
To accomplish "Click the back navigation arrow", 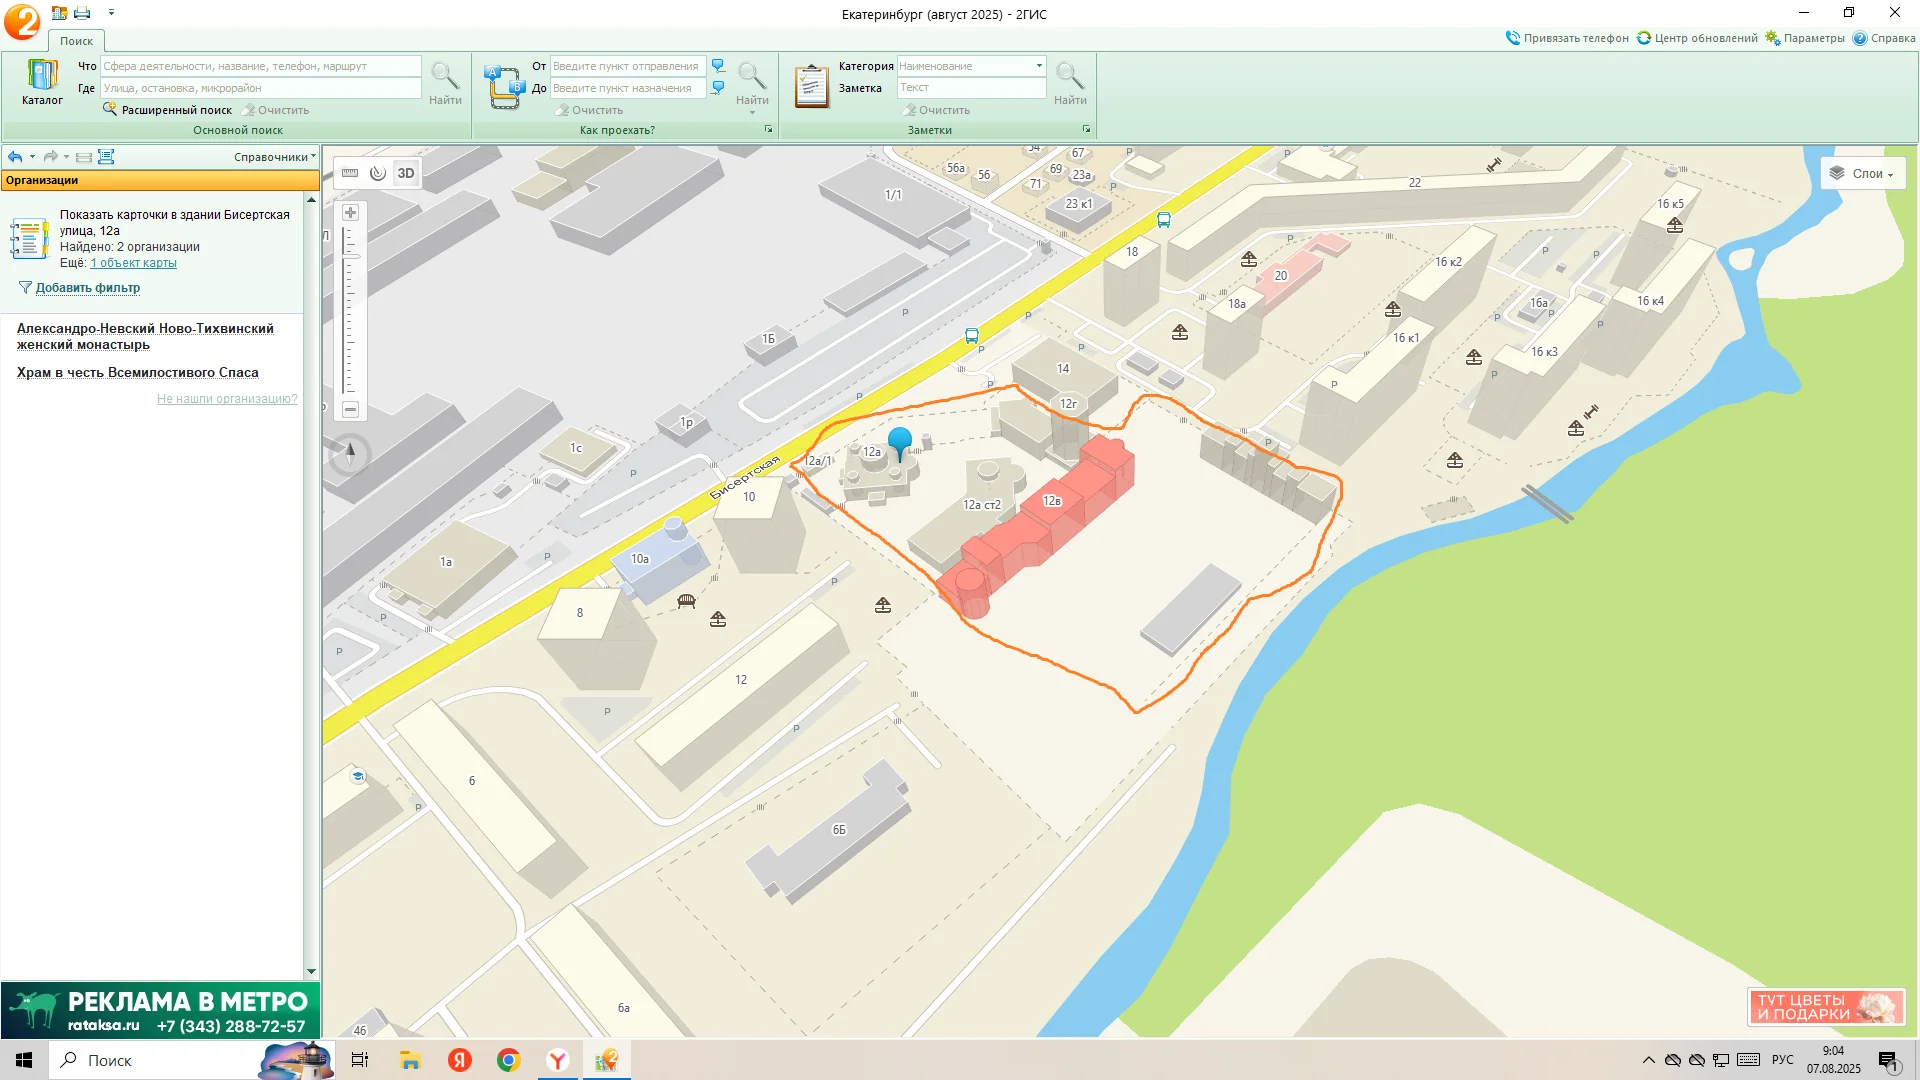I will pyautogui.click(x=14, y=157).
